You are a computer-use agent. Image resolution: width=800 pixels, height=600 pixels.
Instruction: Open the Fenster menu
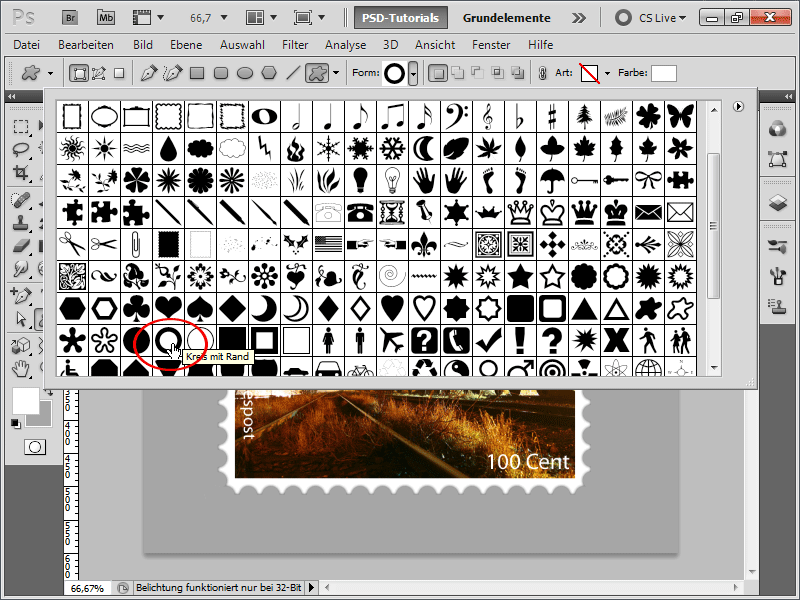point(491,45)
